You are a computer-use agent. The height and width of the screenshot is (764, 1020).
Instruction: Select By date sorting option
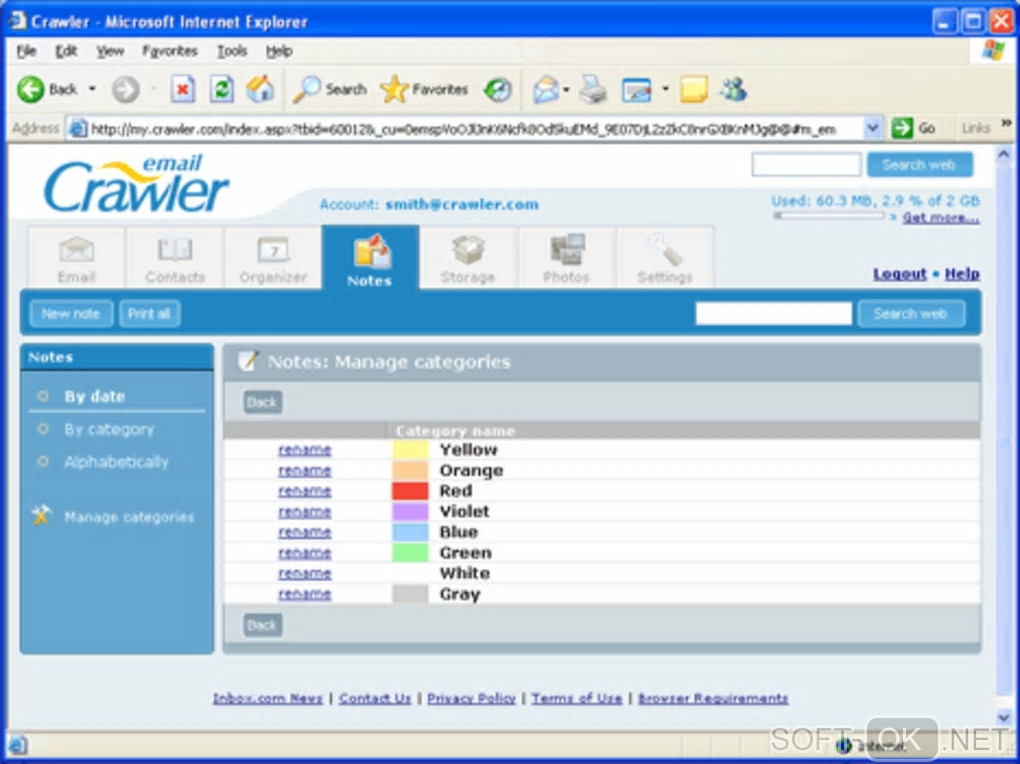94,396
